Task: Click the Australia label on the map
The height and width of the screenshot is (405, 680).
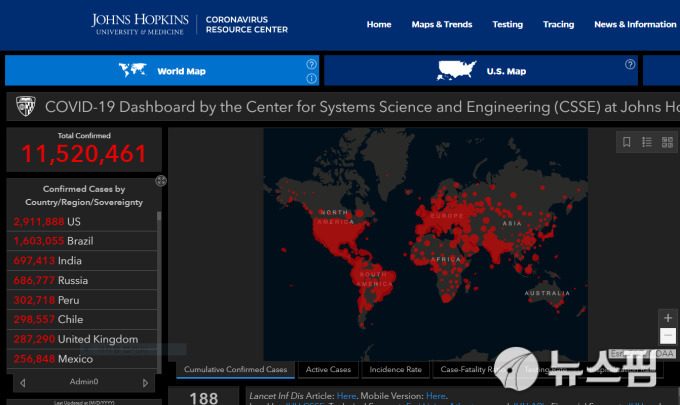Action: [x=547, y=293]
